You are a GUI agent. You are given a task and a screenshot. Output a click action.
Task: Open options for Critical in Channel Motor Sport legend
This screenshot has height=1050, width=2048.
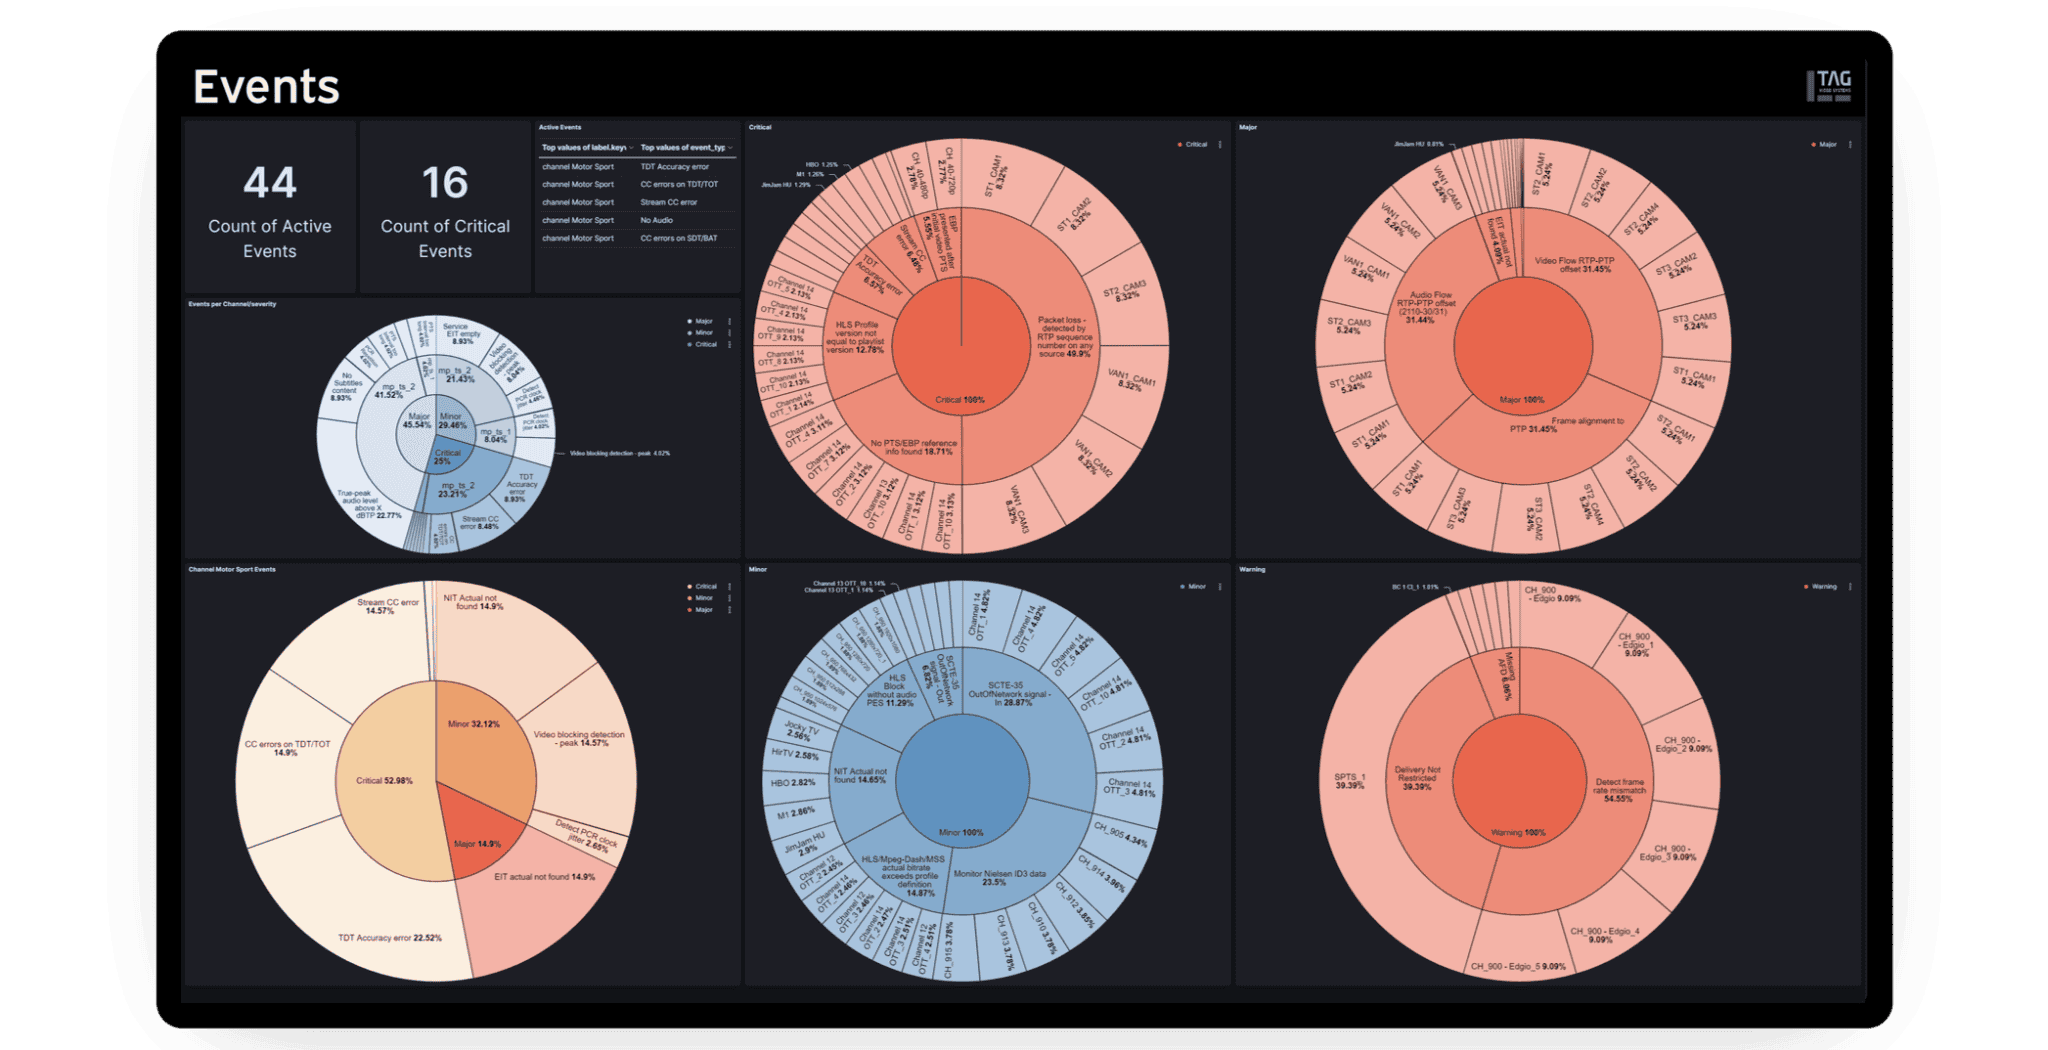pos(730,587)
